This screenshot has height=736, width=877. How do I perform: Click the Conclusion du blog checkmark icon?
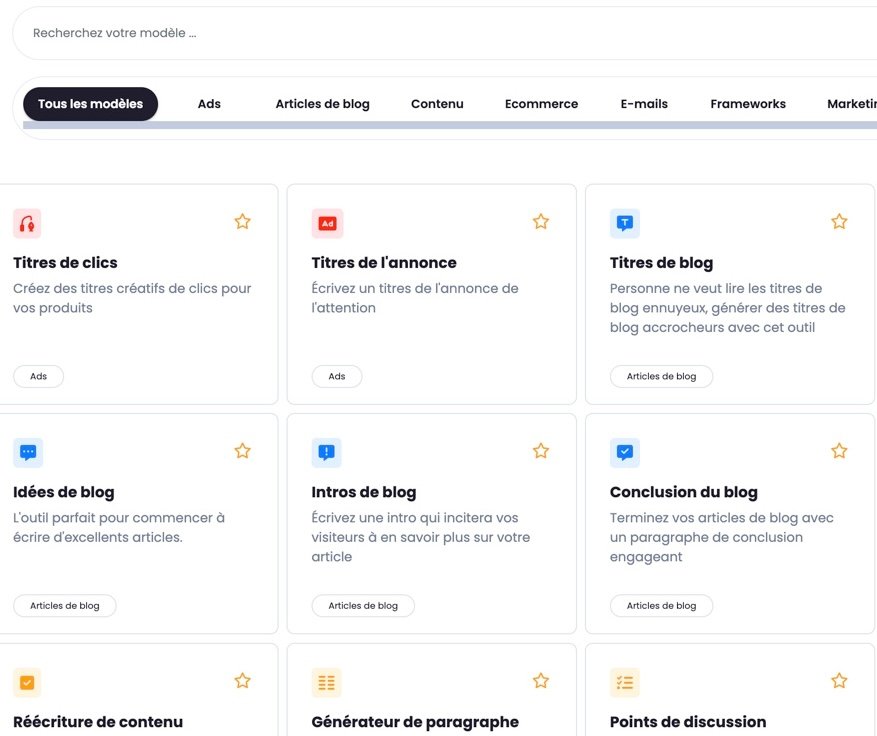coord(625,452)
